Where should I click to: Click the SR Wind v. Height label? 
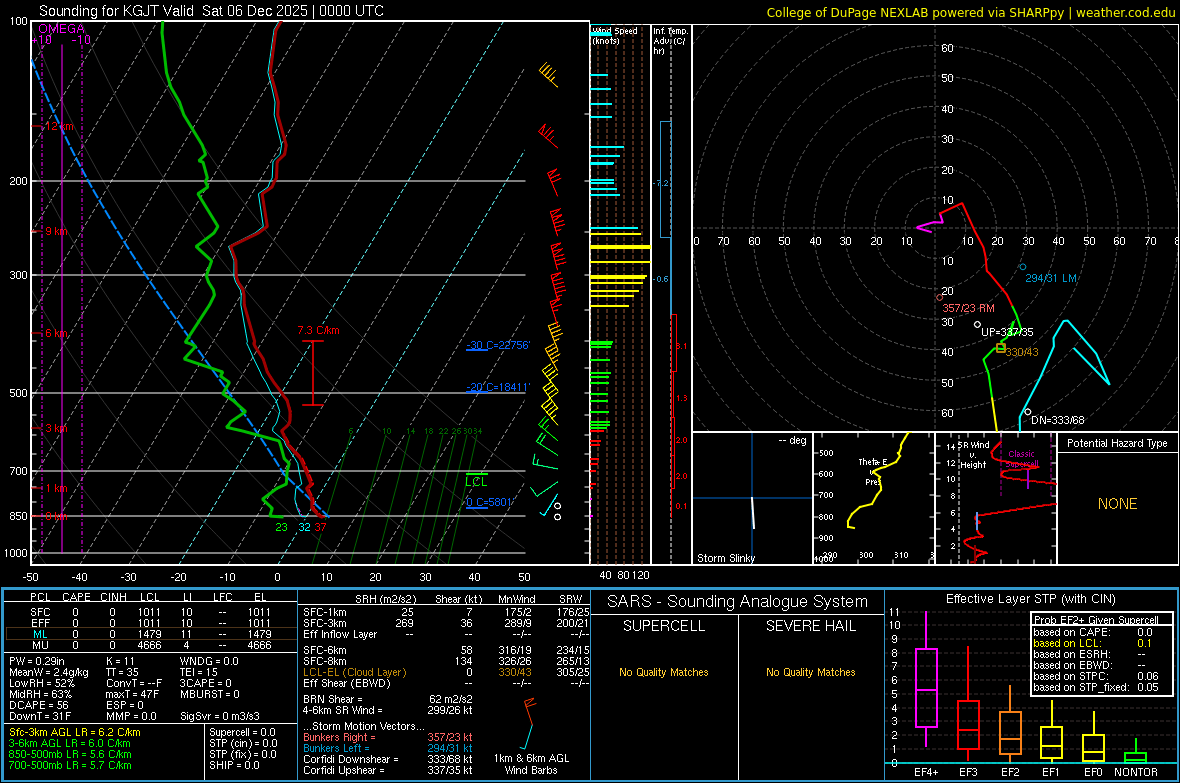point(973,455)
